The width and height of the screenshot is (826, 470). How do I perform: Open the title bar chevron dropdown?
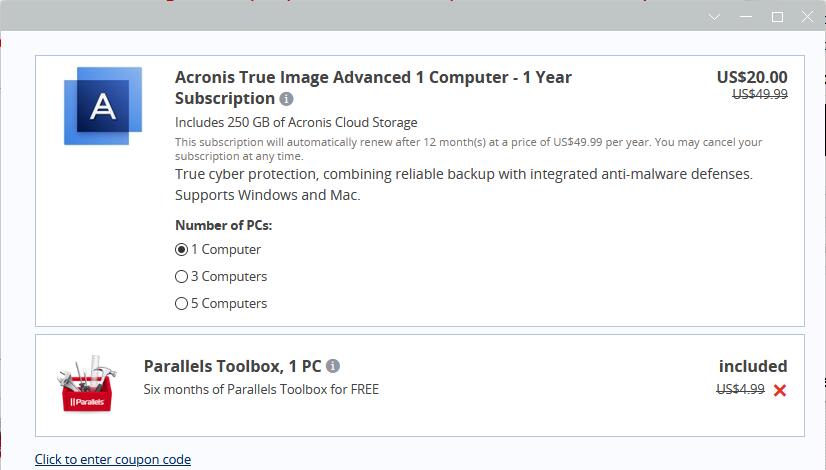pyautogui.click(x=714, y=17)
